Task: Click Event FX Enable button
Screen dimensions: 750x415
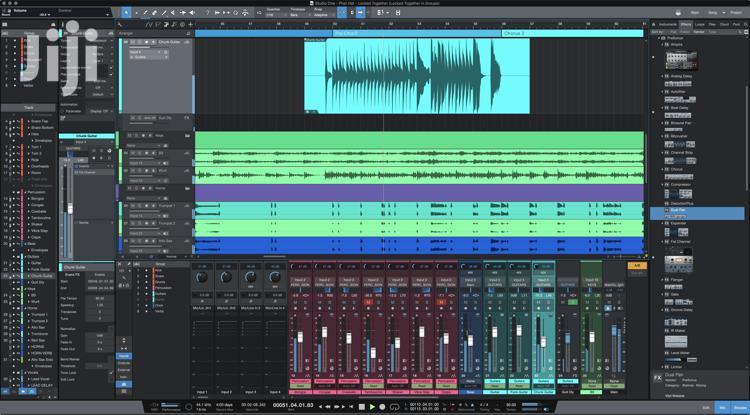Action: (x=99, y=275)
